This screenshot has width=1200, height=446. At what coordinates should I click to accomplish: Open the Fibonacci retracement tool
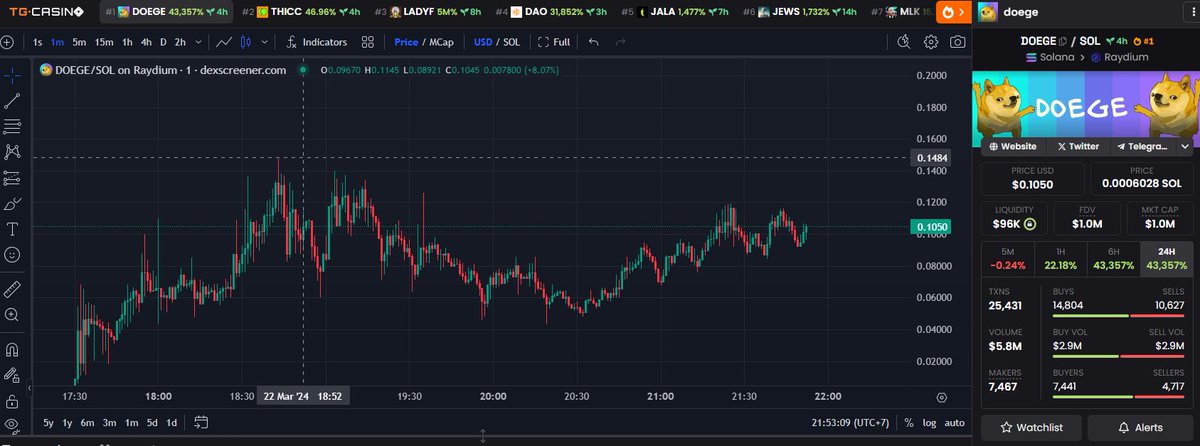13,127
